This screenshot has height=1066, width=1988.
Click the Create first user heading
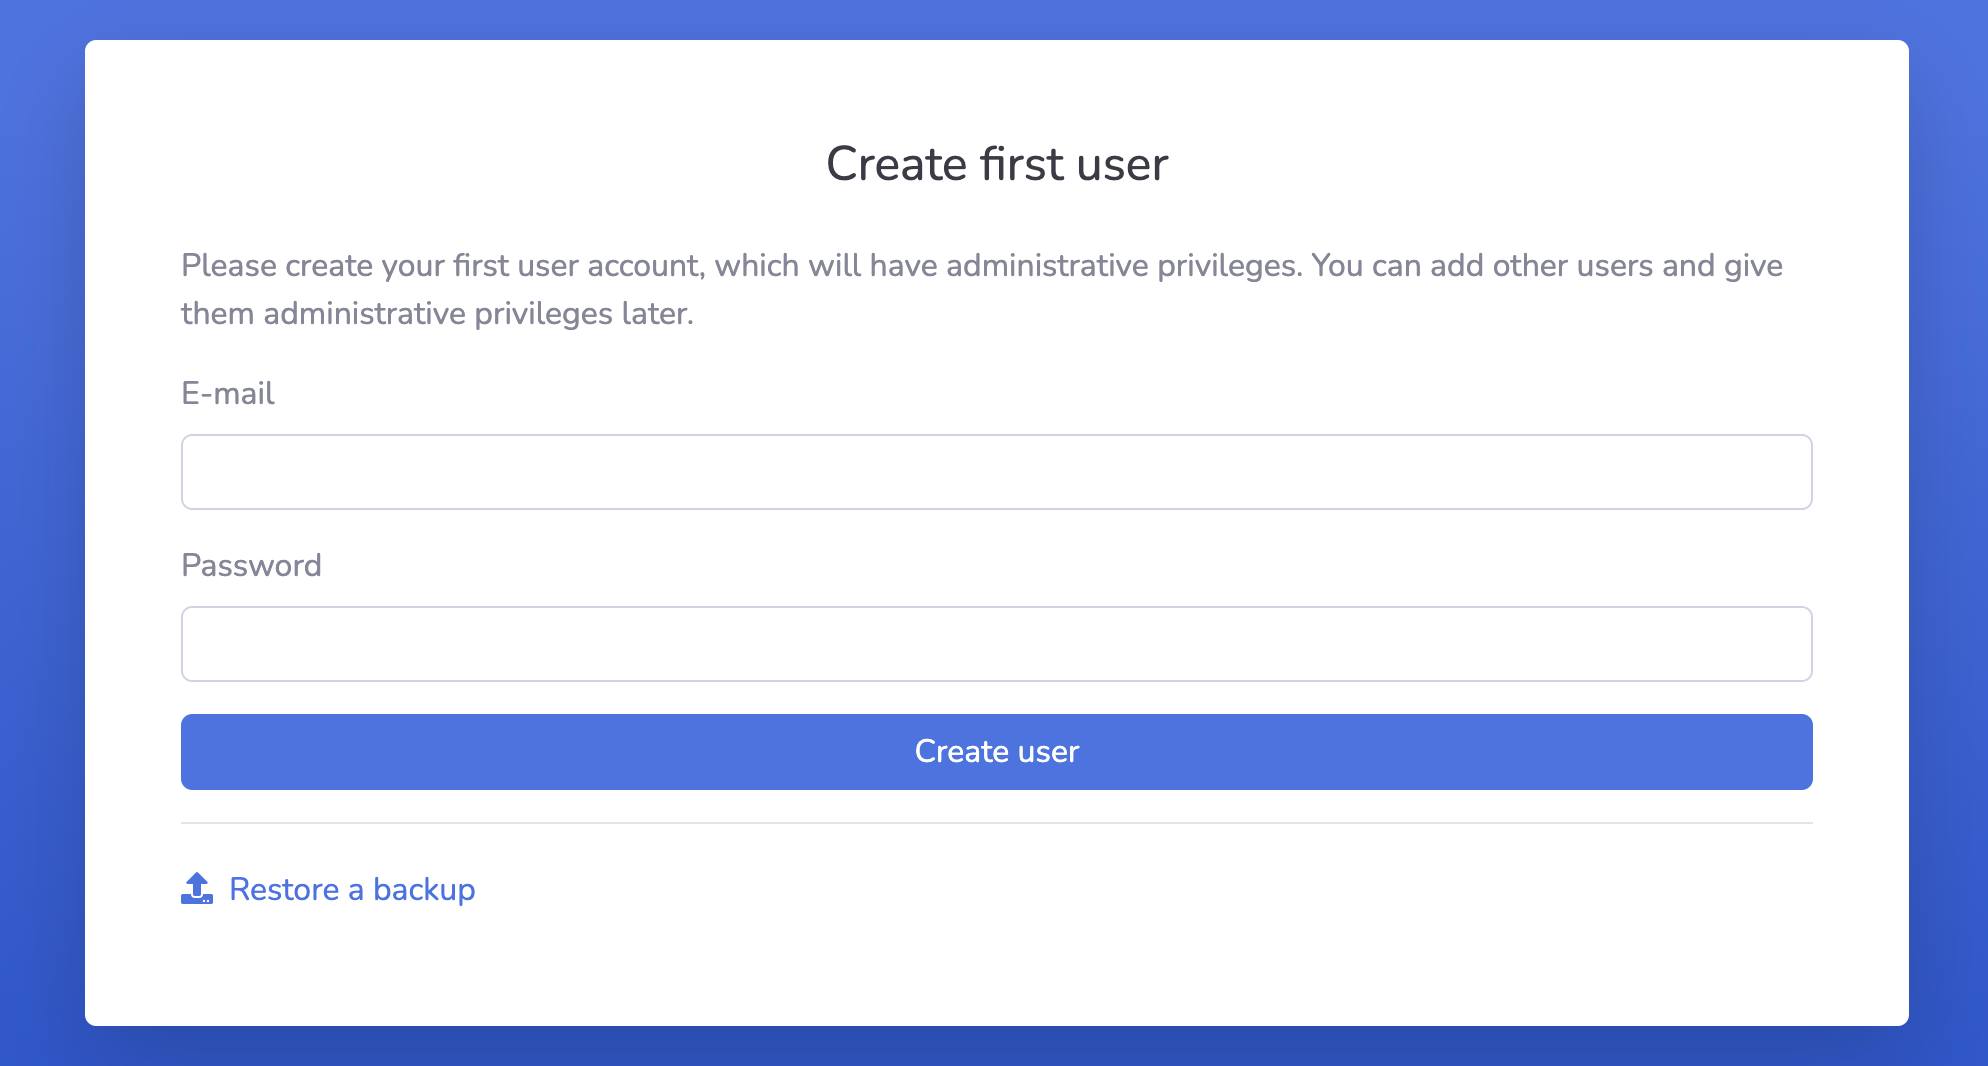(x=996, y=162)
